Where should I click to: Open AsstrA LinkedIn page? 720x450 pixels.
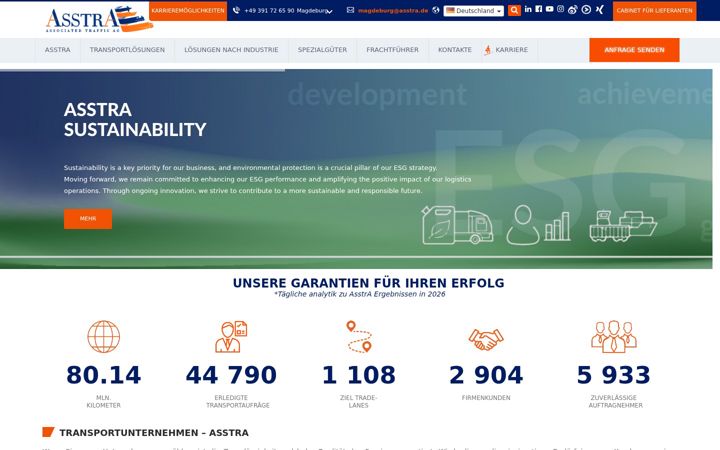(x=528, y=9)
